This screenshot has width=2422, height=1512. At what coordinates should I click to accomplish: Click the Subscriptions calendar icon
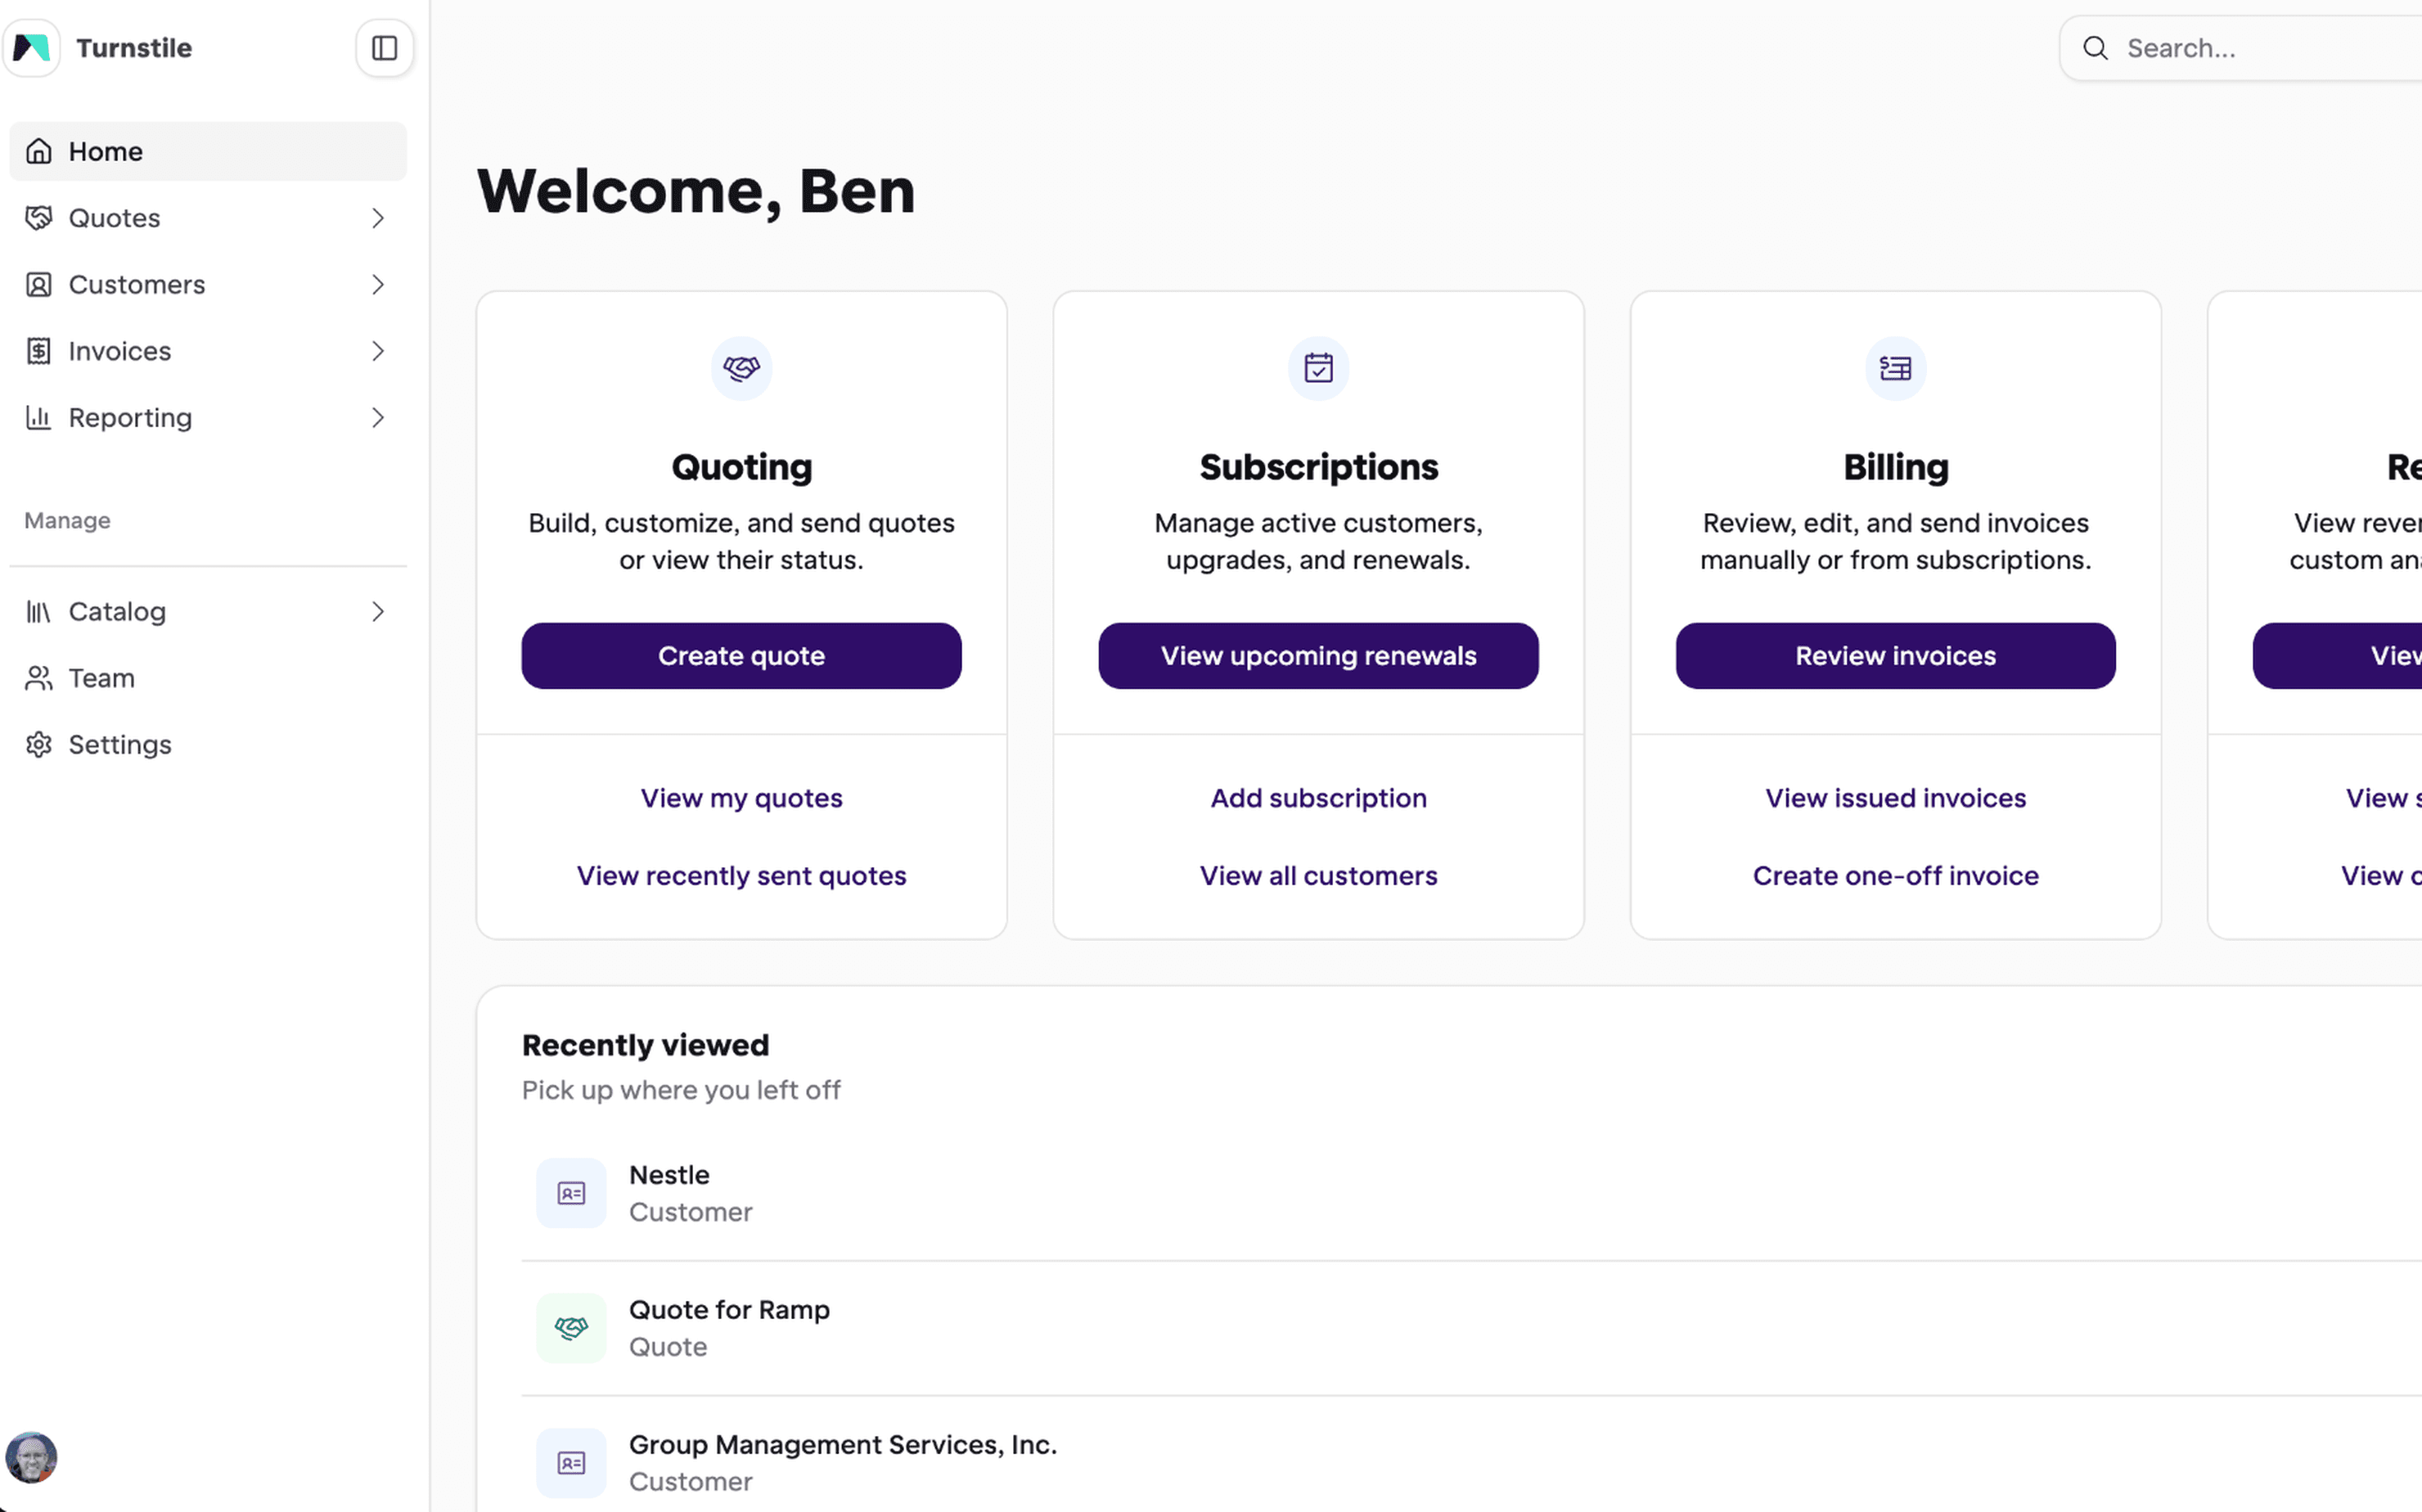coord(1318,368)
